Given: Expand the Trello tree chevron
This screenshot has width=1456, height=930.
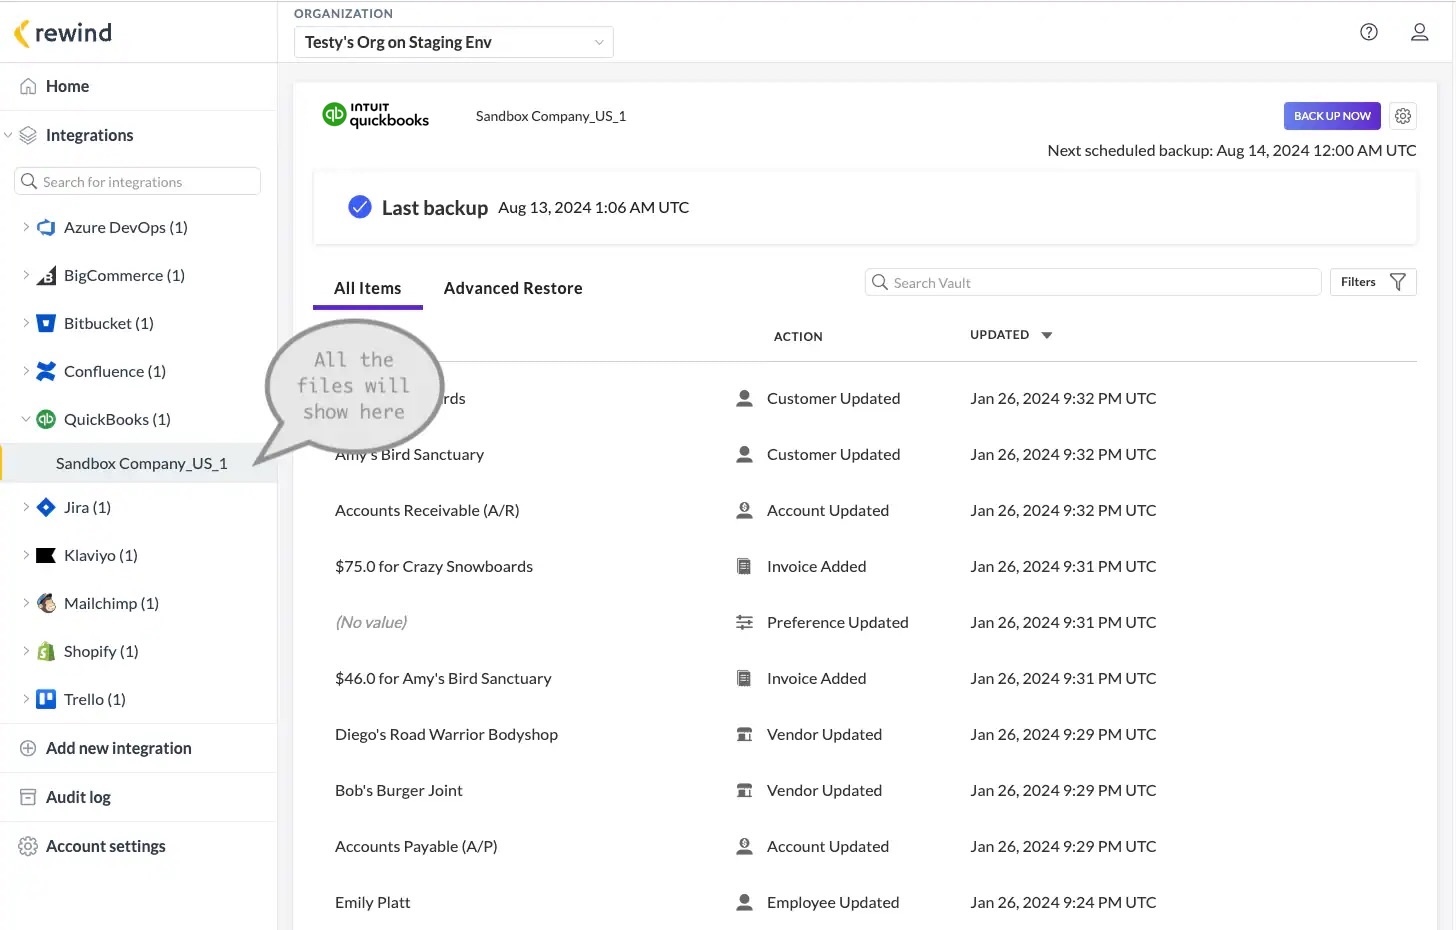Looking at the screenshot, I should pyautogui.click(x=26, y=699).
